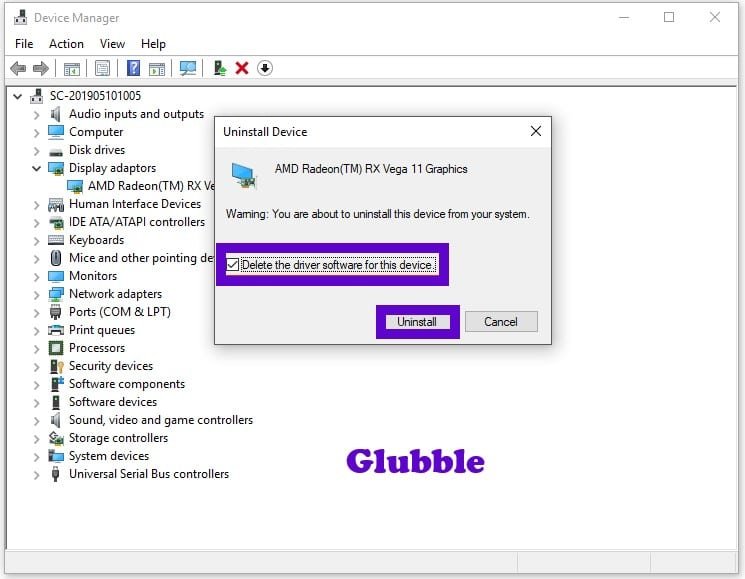Viewport: 745px width, 579px height.
Task: Open the Help menu
Action: (x=153, y=44)
